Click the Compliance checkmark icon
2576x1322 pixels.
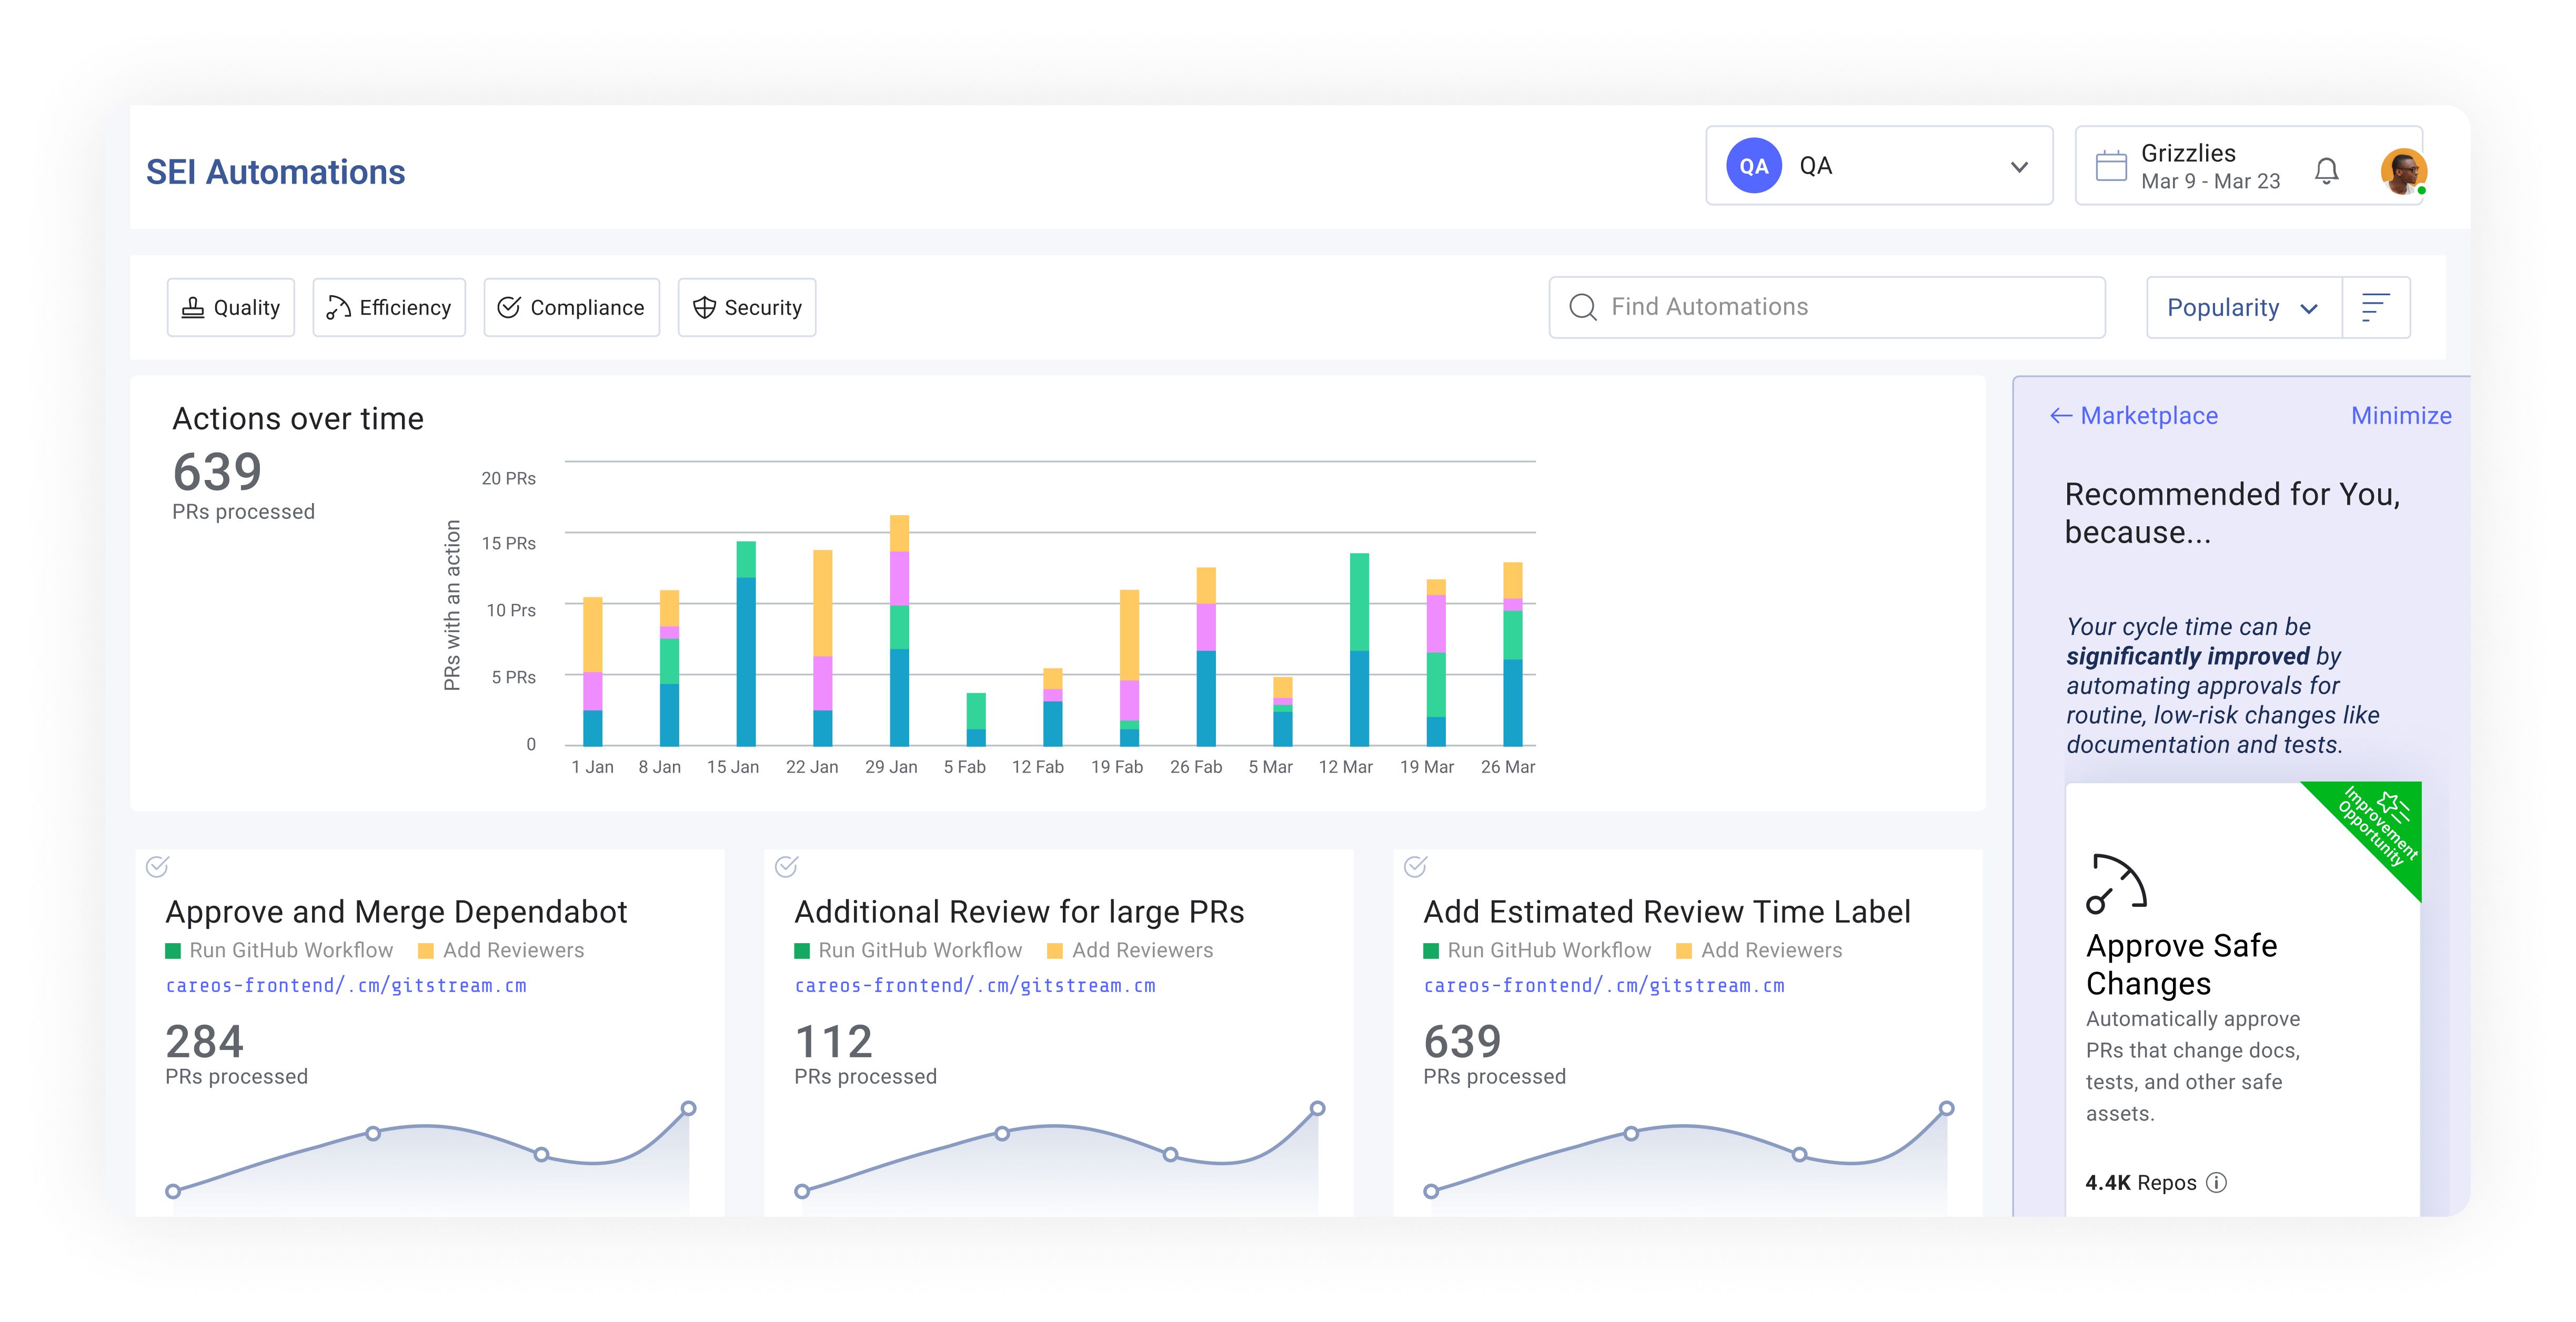tap(509, 308)
